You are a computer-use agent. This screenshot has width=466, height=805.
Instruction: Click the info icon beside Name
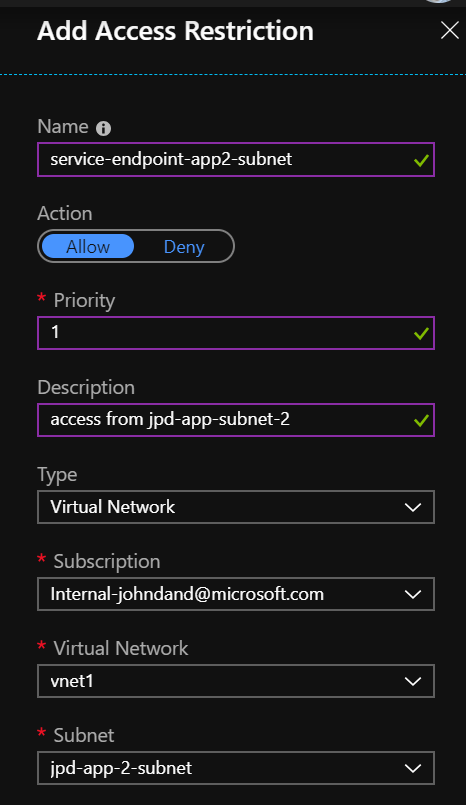click(103, 128)
